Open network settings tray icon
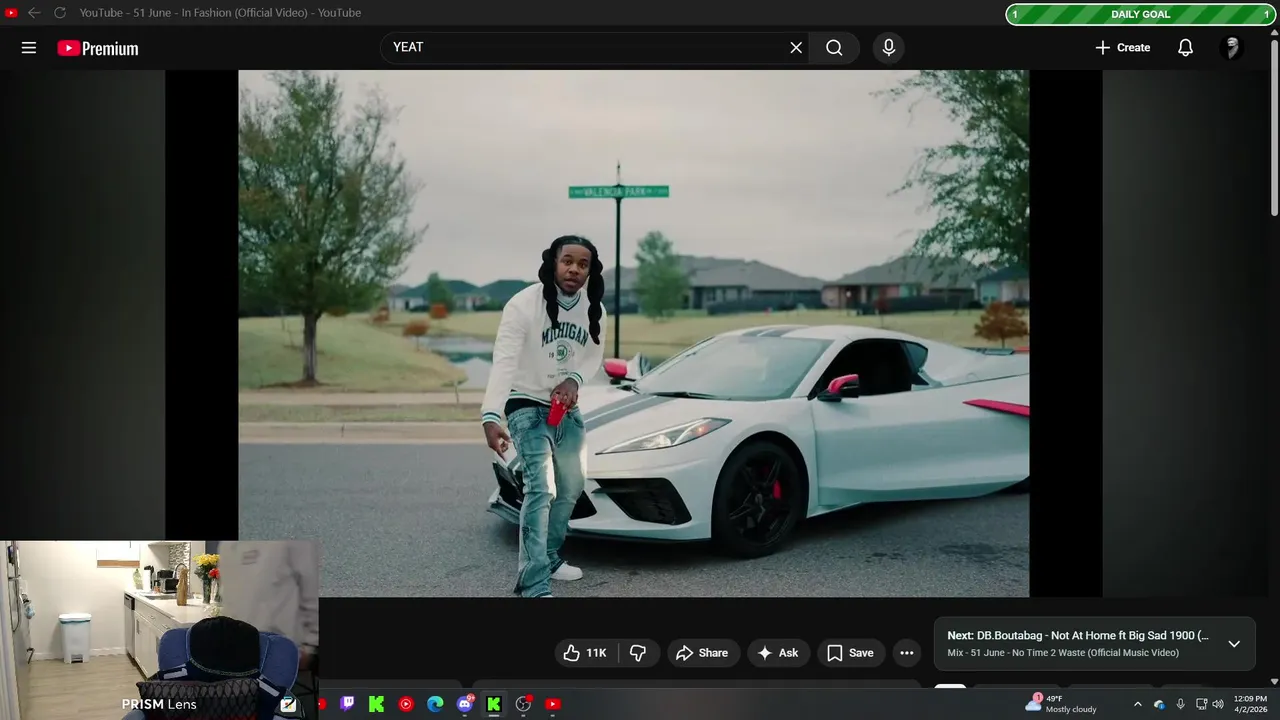1280x720 pixels. click(1202, 704)
